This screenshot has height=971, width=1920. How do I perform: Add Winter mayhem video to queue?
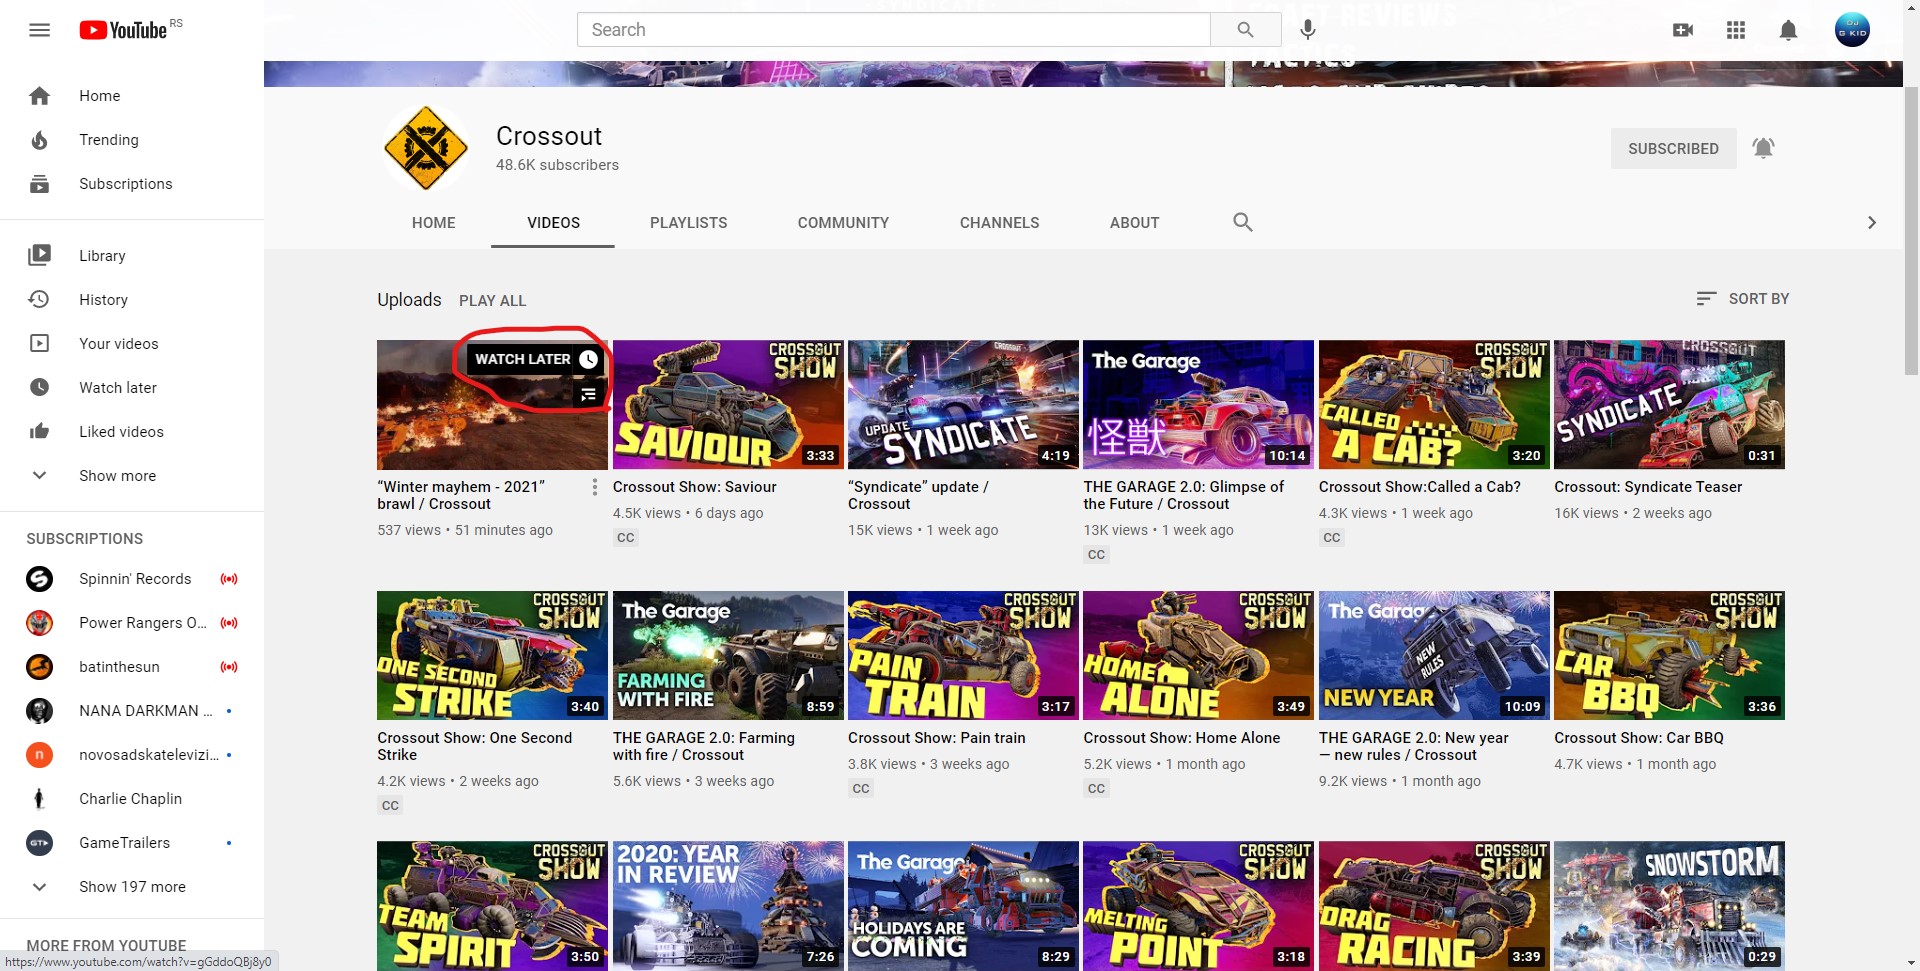tap(589, 395)
